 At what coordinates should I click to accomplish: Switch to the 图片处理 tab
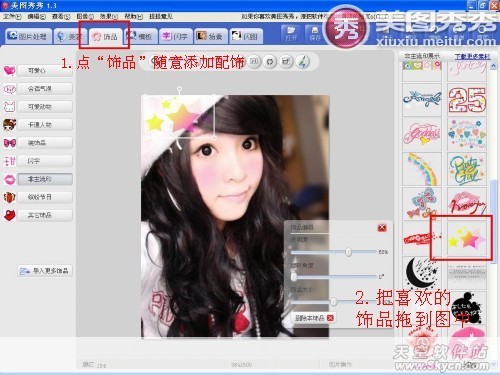29,36
